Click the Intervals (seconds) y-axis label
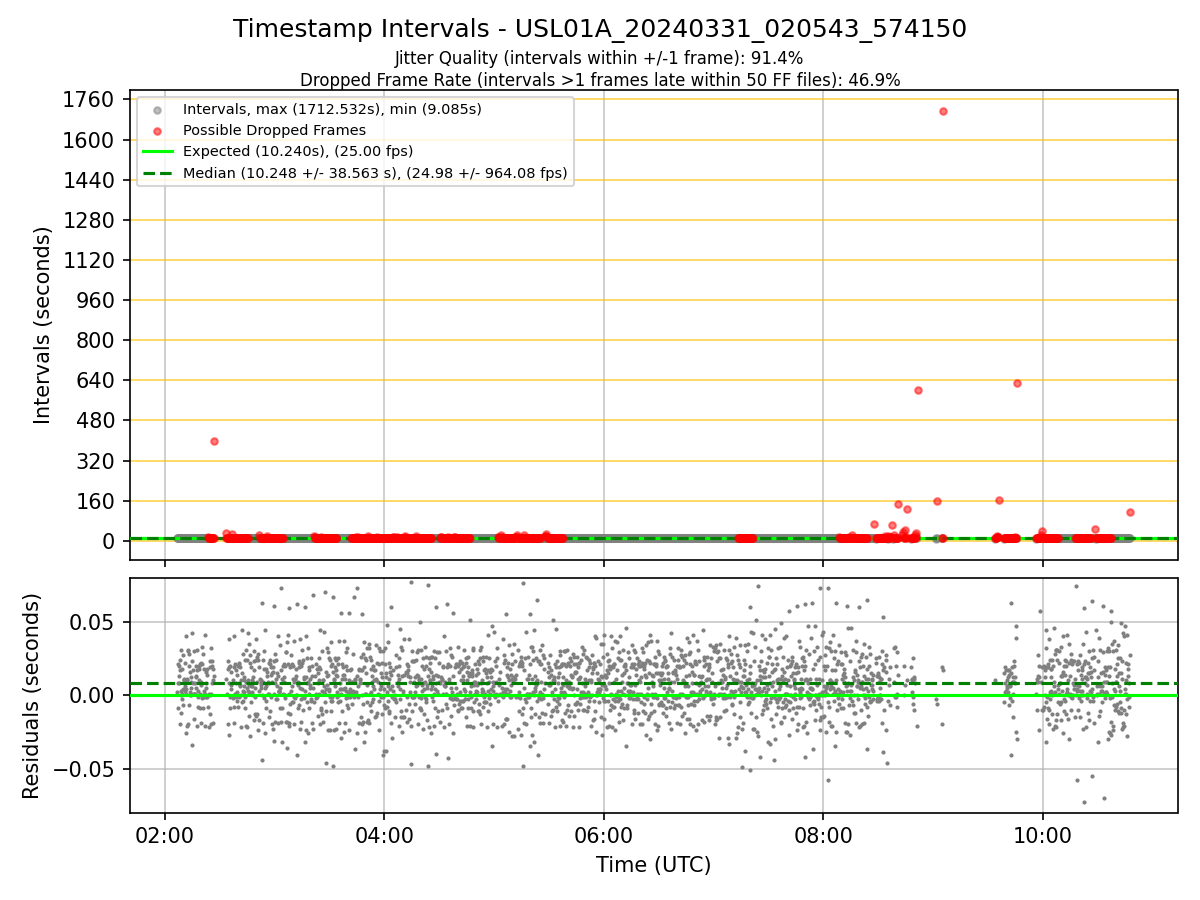This screenshot has width=1200, height=900. tap(42, 325)
